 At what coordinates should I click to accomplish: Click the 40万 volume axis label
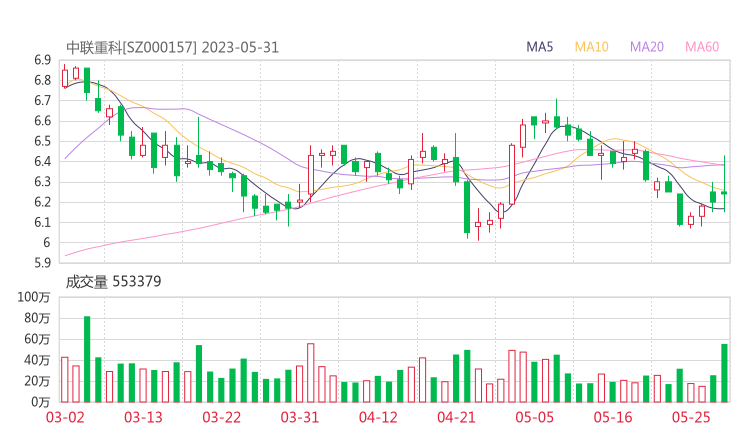coord(37,360)
